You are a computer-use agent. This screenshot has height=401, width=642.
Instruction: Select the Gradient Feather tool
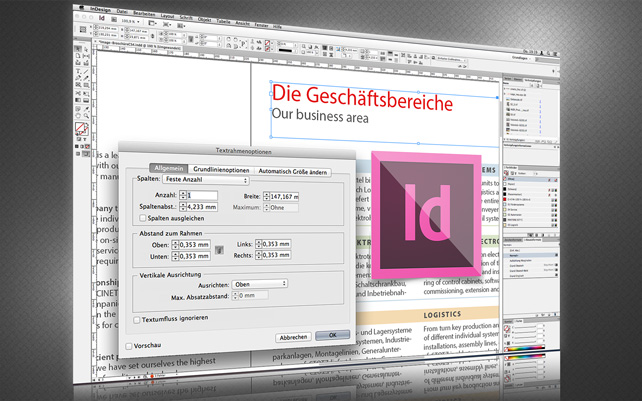pos(86,100)
